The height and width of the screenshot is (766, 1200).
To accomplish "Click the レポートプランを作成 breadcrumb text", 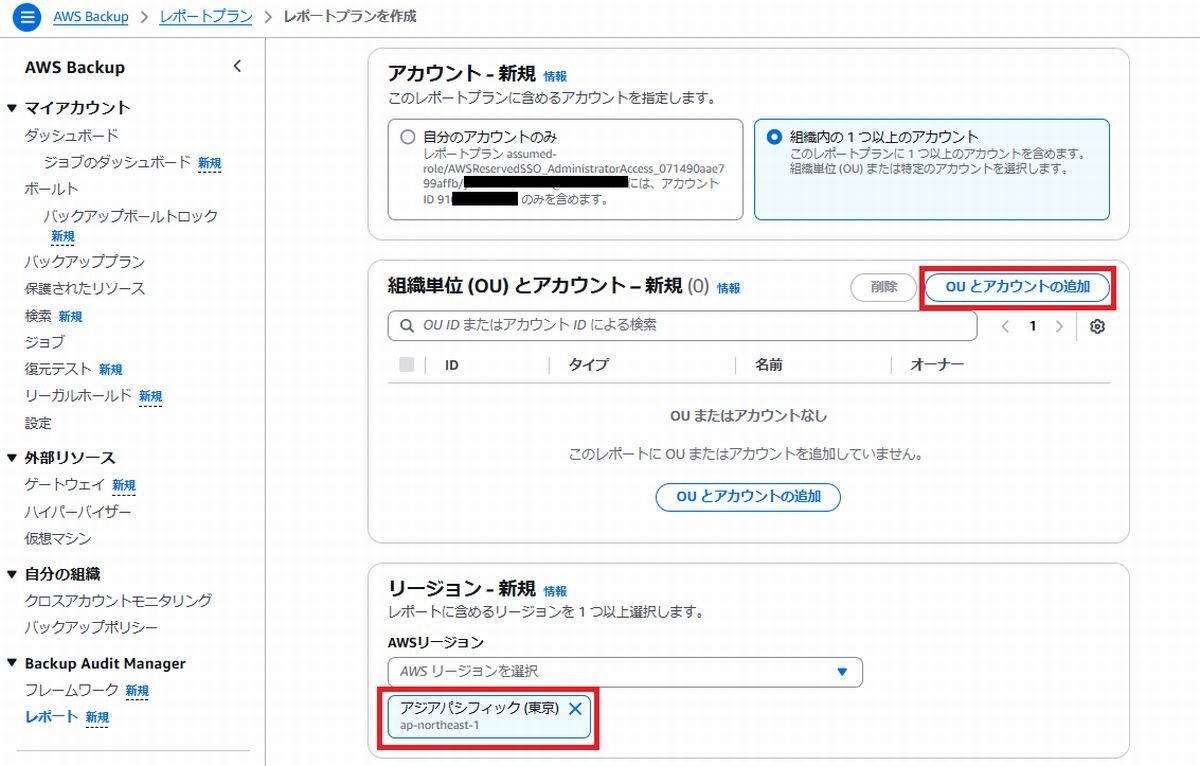I will [350, 16].
